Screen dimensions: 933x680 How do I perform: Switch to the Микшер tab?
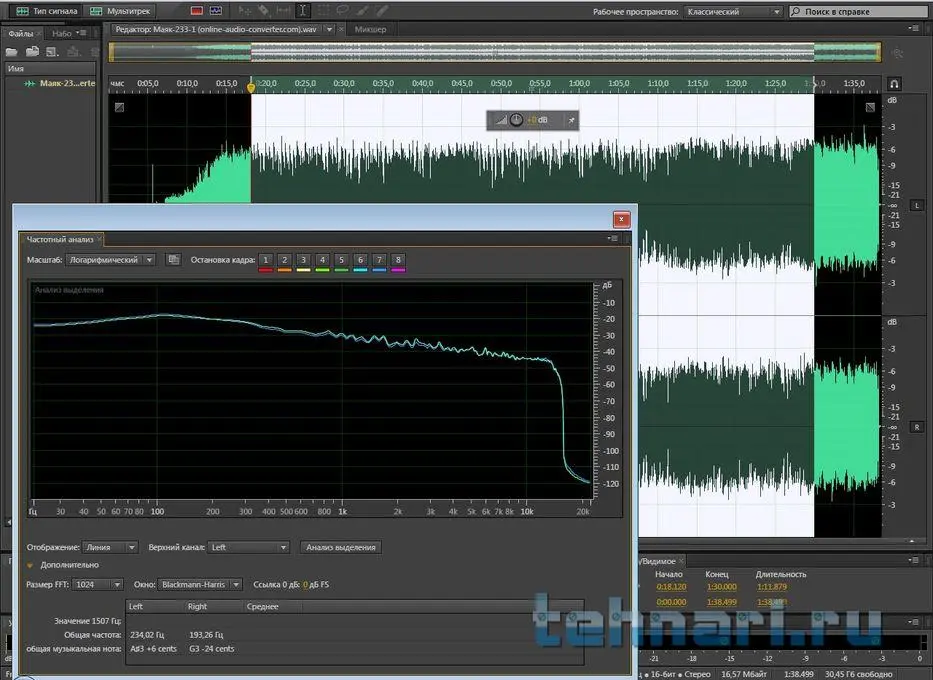click(370, 30)
